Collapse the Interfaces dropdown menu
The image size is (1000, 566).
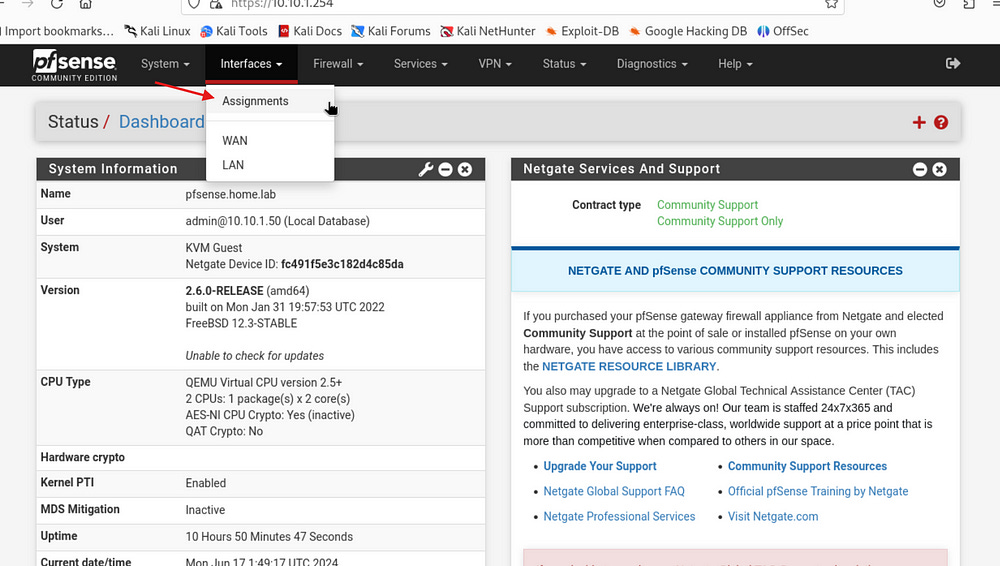[251, 64]
